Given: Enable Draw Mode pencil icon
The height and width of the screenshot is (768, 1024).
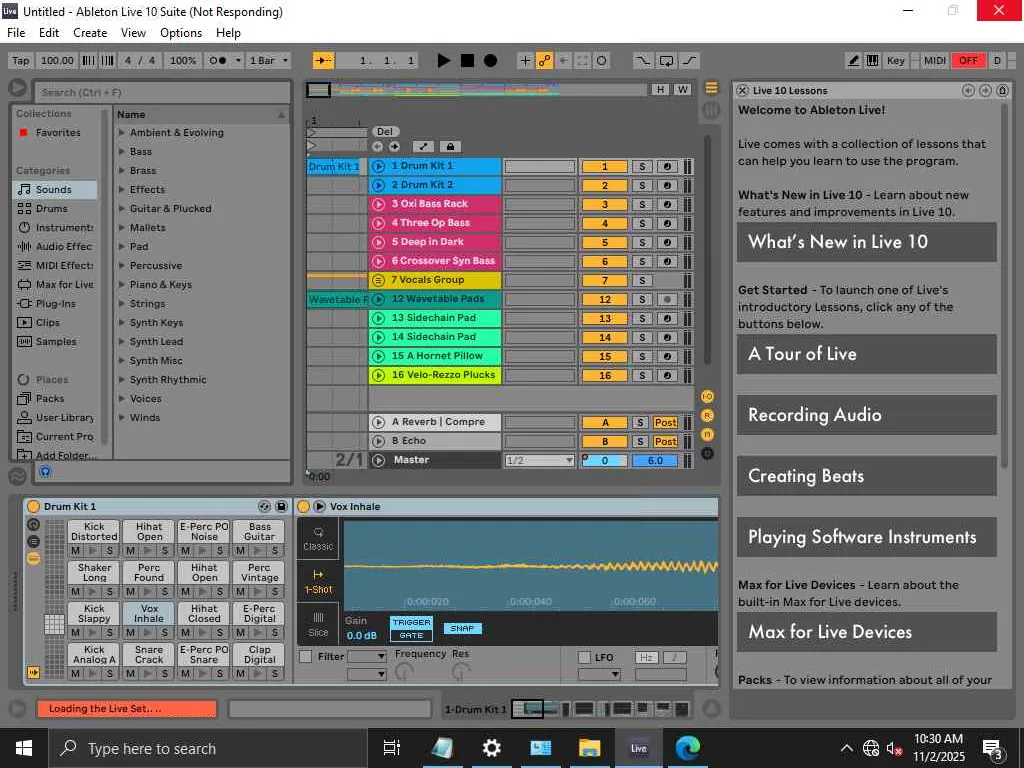Looking at the screenshot, I should [x=853, y=61].
